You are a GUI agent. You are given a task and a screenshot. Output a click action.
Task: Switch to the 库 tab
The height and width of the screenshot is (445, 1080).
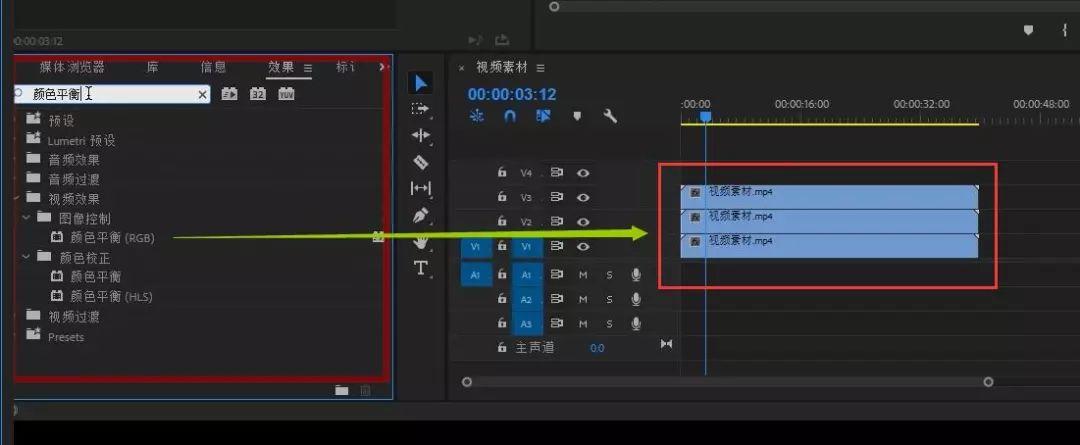[x=153, y=67]
